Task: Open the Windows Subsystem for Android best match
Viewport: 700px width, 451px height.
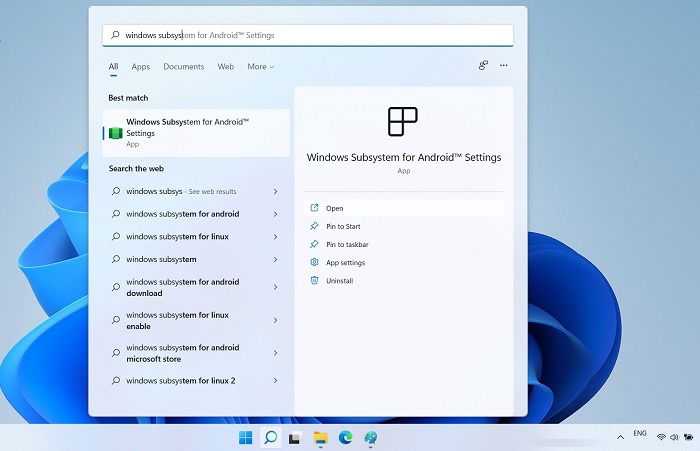Action: 196,133
